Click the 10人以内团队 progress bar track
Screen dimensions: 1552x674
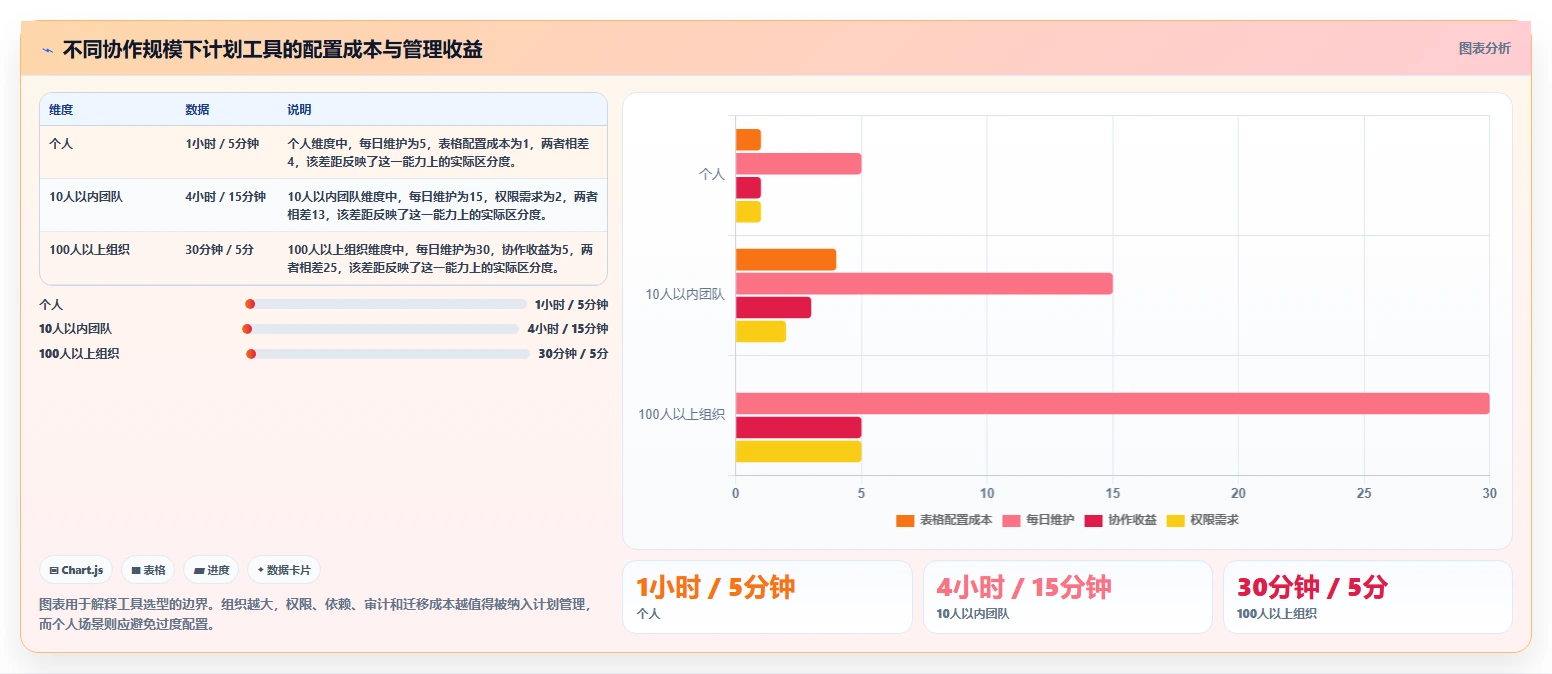[x=380, y=329]
